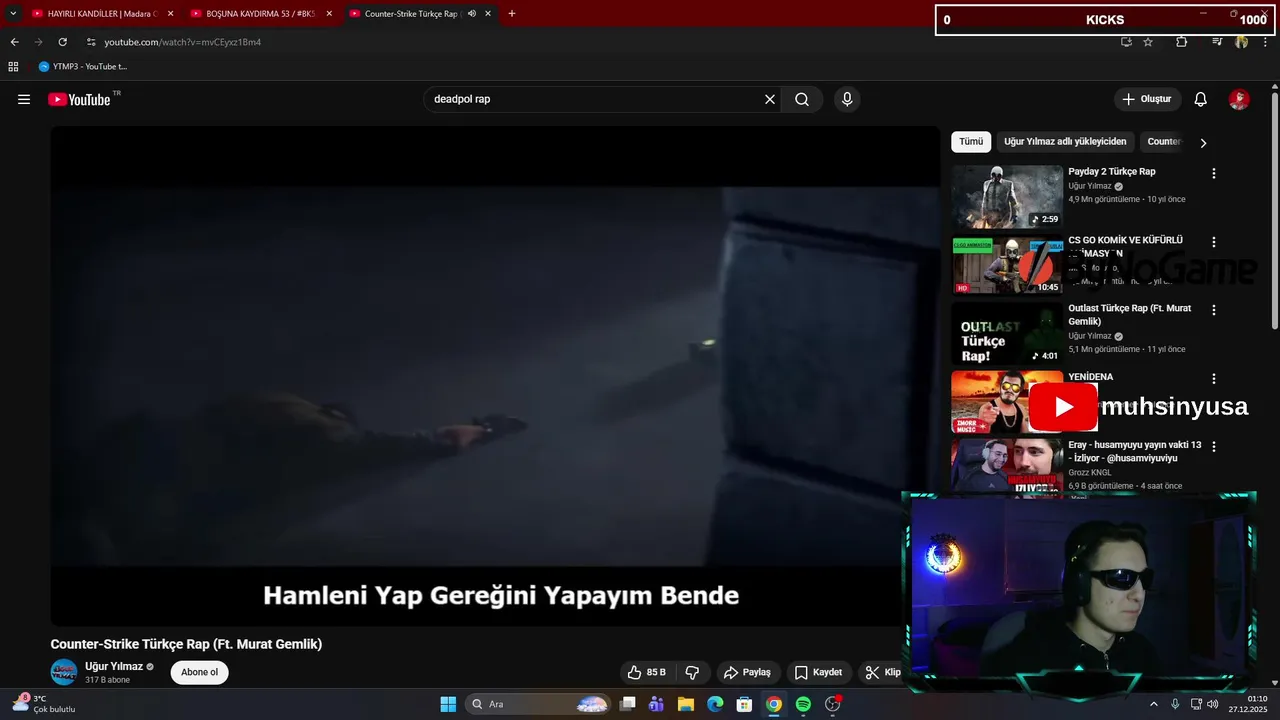Expand the hidden system tray icons
This screenshot has width=1280, height=720.
[1153, 704]
